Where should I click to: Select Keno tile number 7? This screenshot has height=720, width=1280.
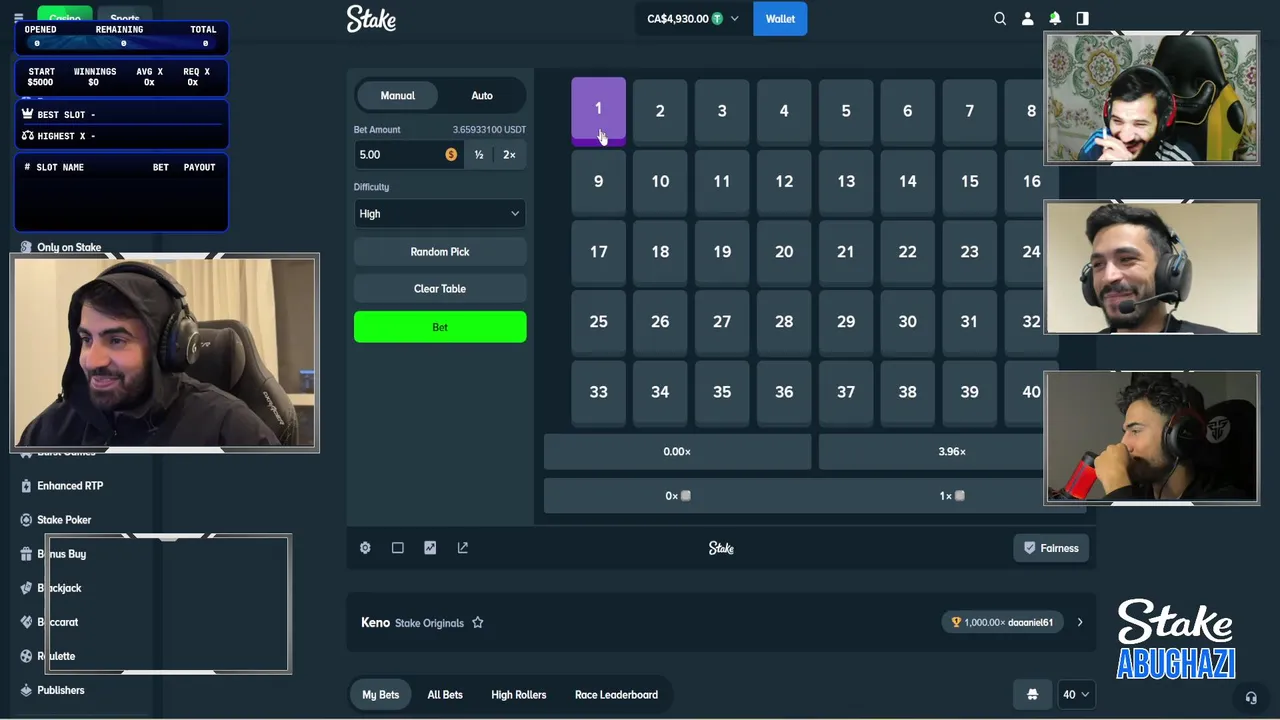point(969,111)
